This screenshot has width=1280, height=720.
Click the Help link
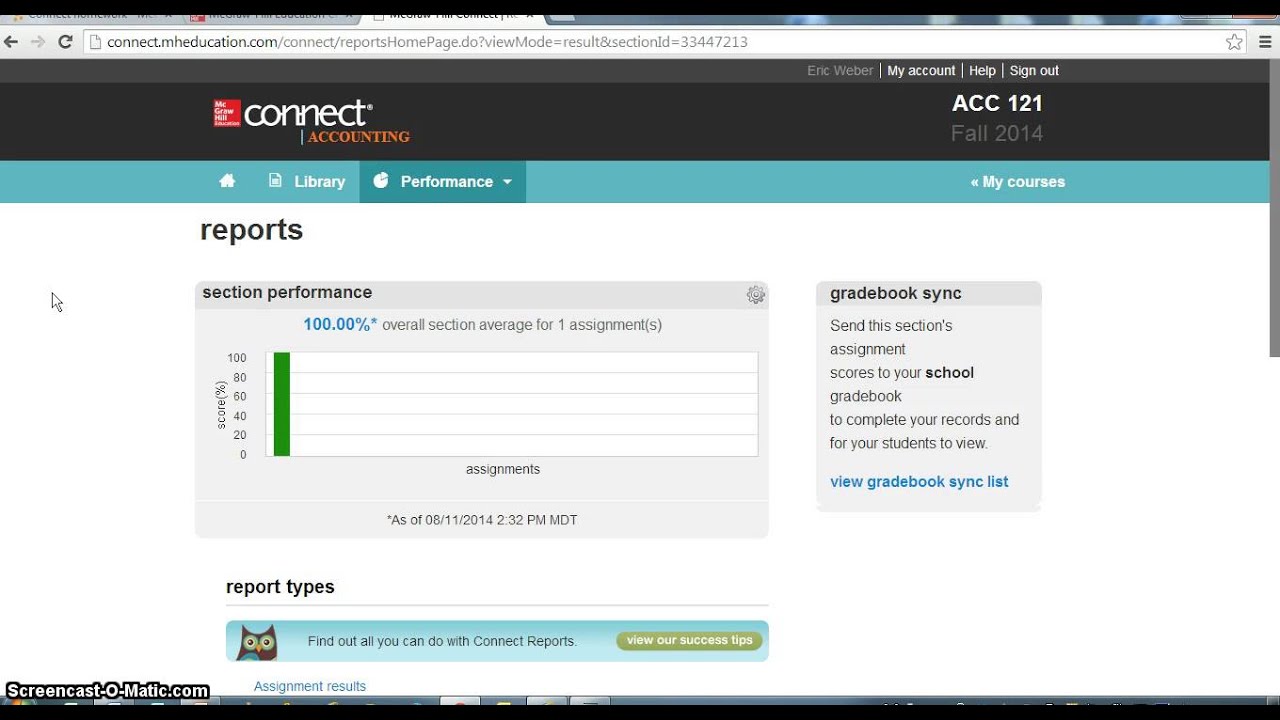pyautogui.click(x=982, y=70)
